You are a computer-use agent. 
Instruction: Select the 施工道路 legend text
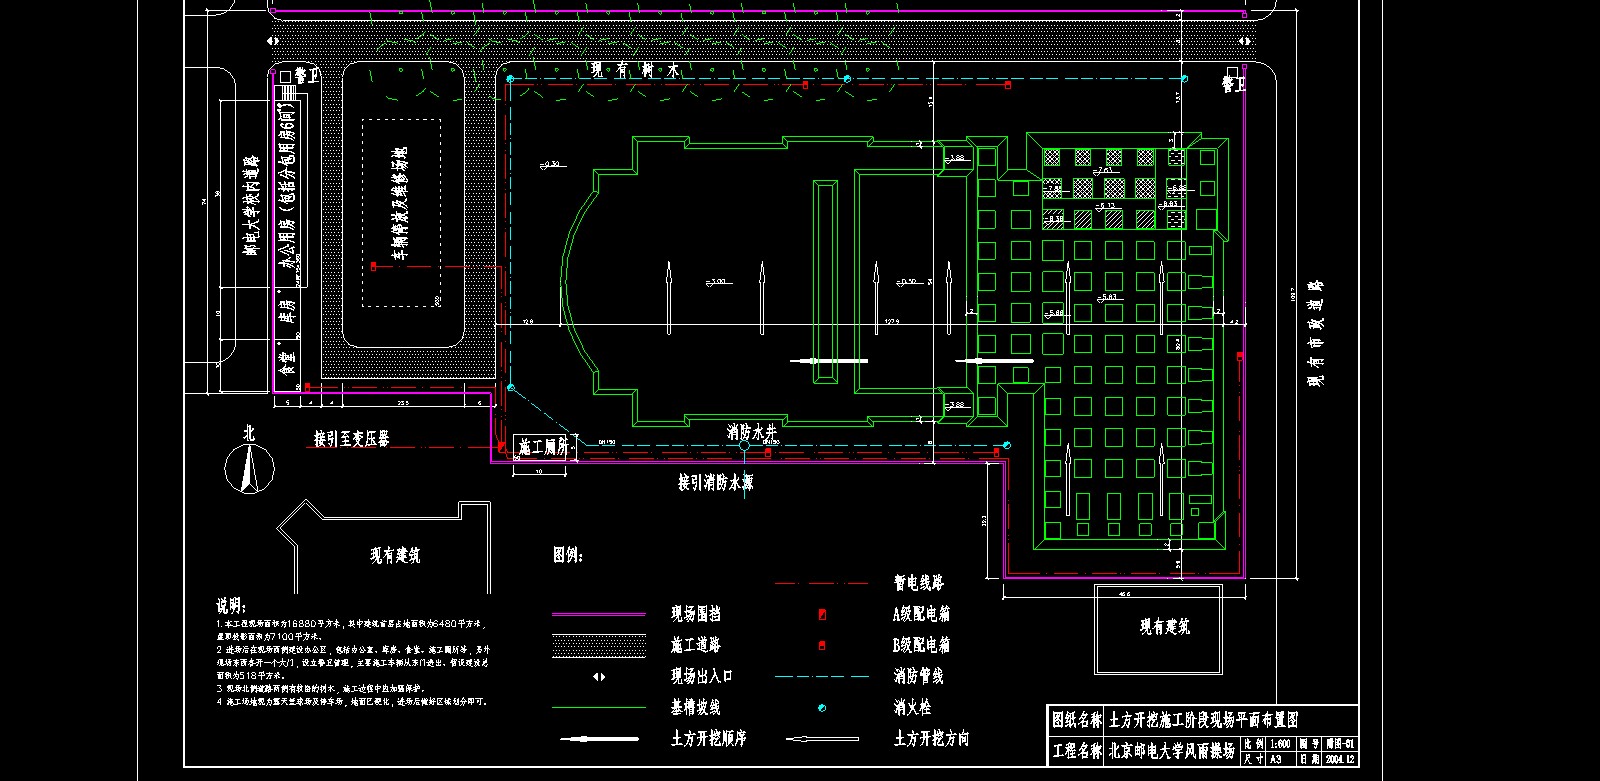tap(695, 645)
